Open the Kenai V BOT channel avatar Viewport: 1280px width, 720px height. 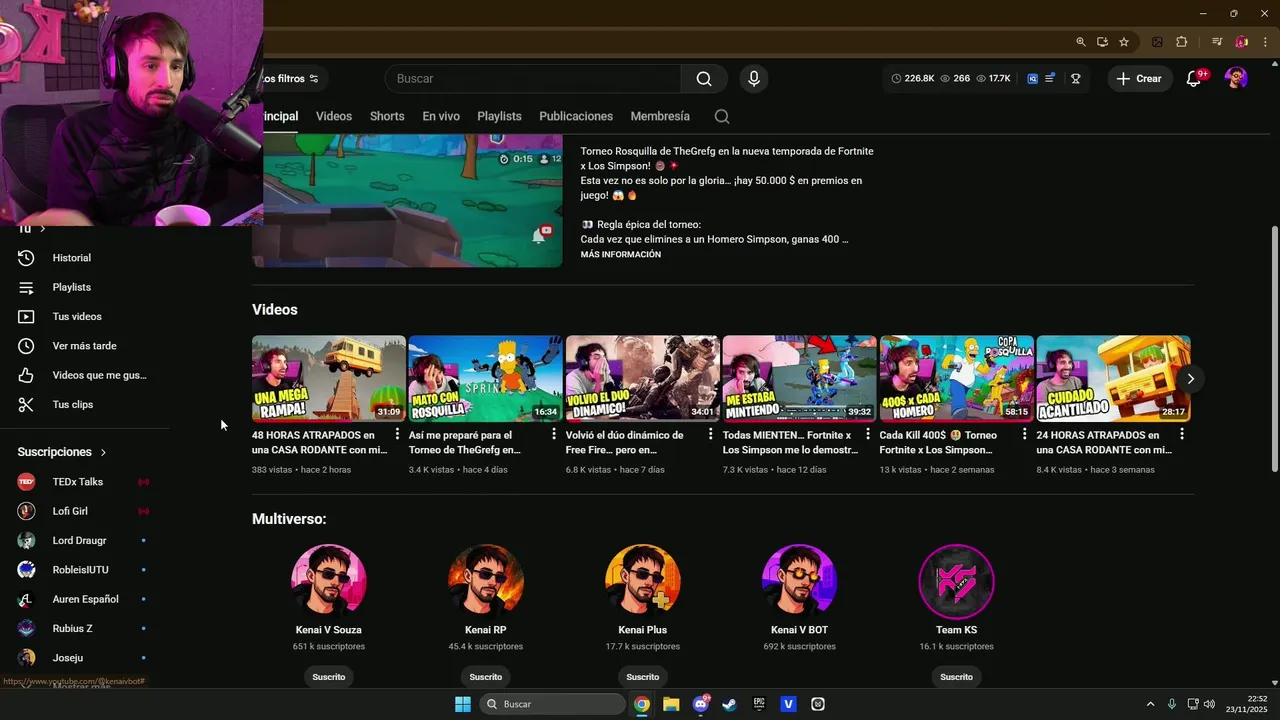coord(799,581)
